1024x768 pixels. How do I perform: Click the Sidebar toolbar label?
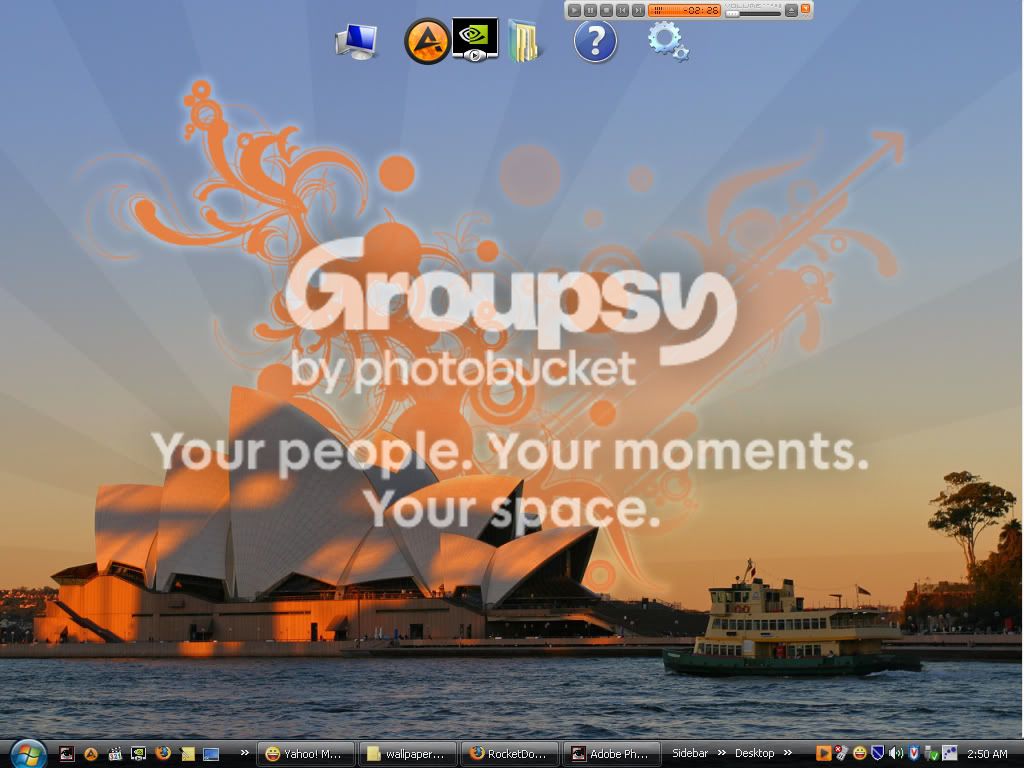click(x=690, y=753)
